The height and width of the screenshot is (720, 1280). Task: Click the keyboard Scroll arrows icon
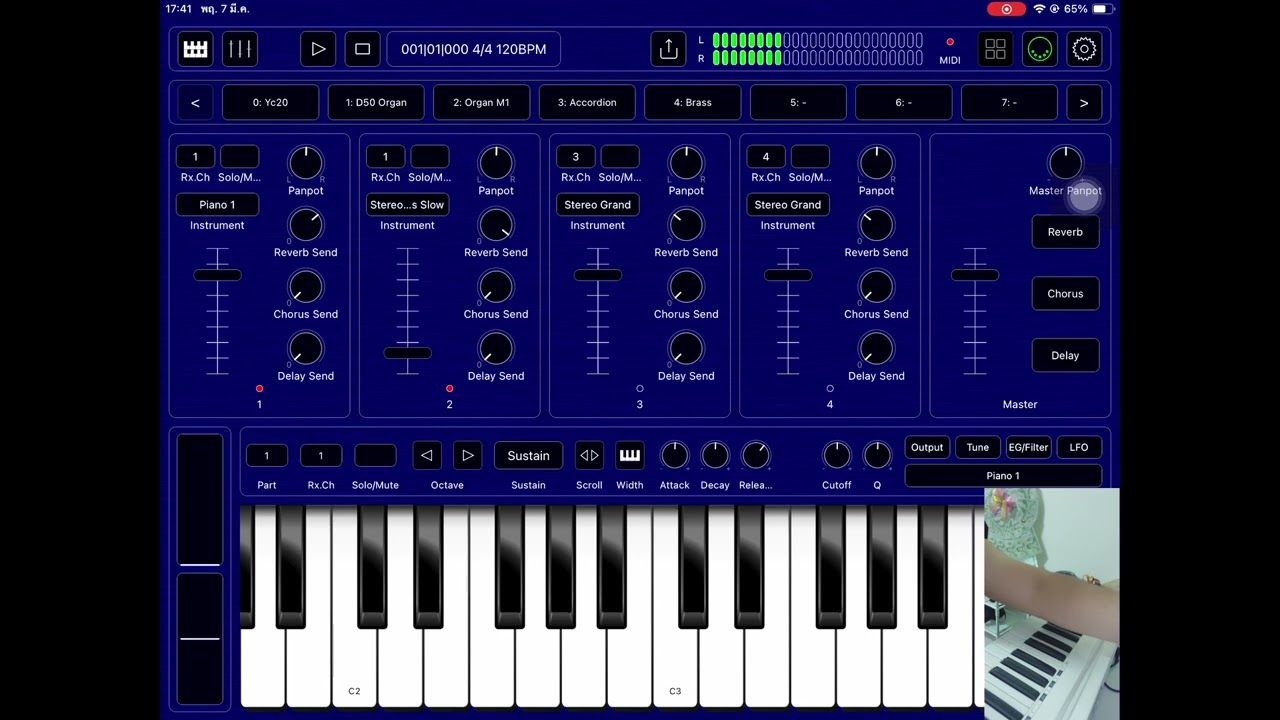pos(589,456)
